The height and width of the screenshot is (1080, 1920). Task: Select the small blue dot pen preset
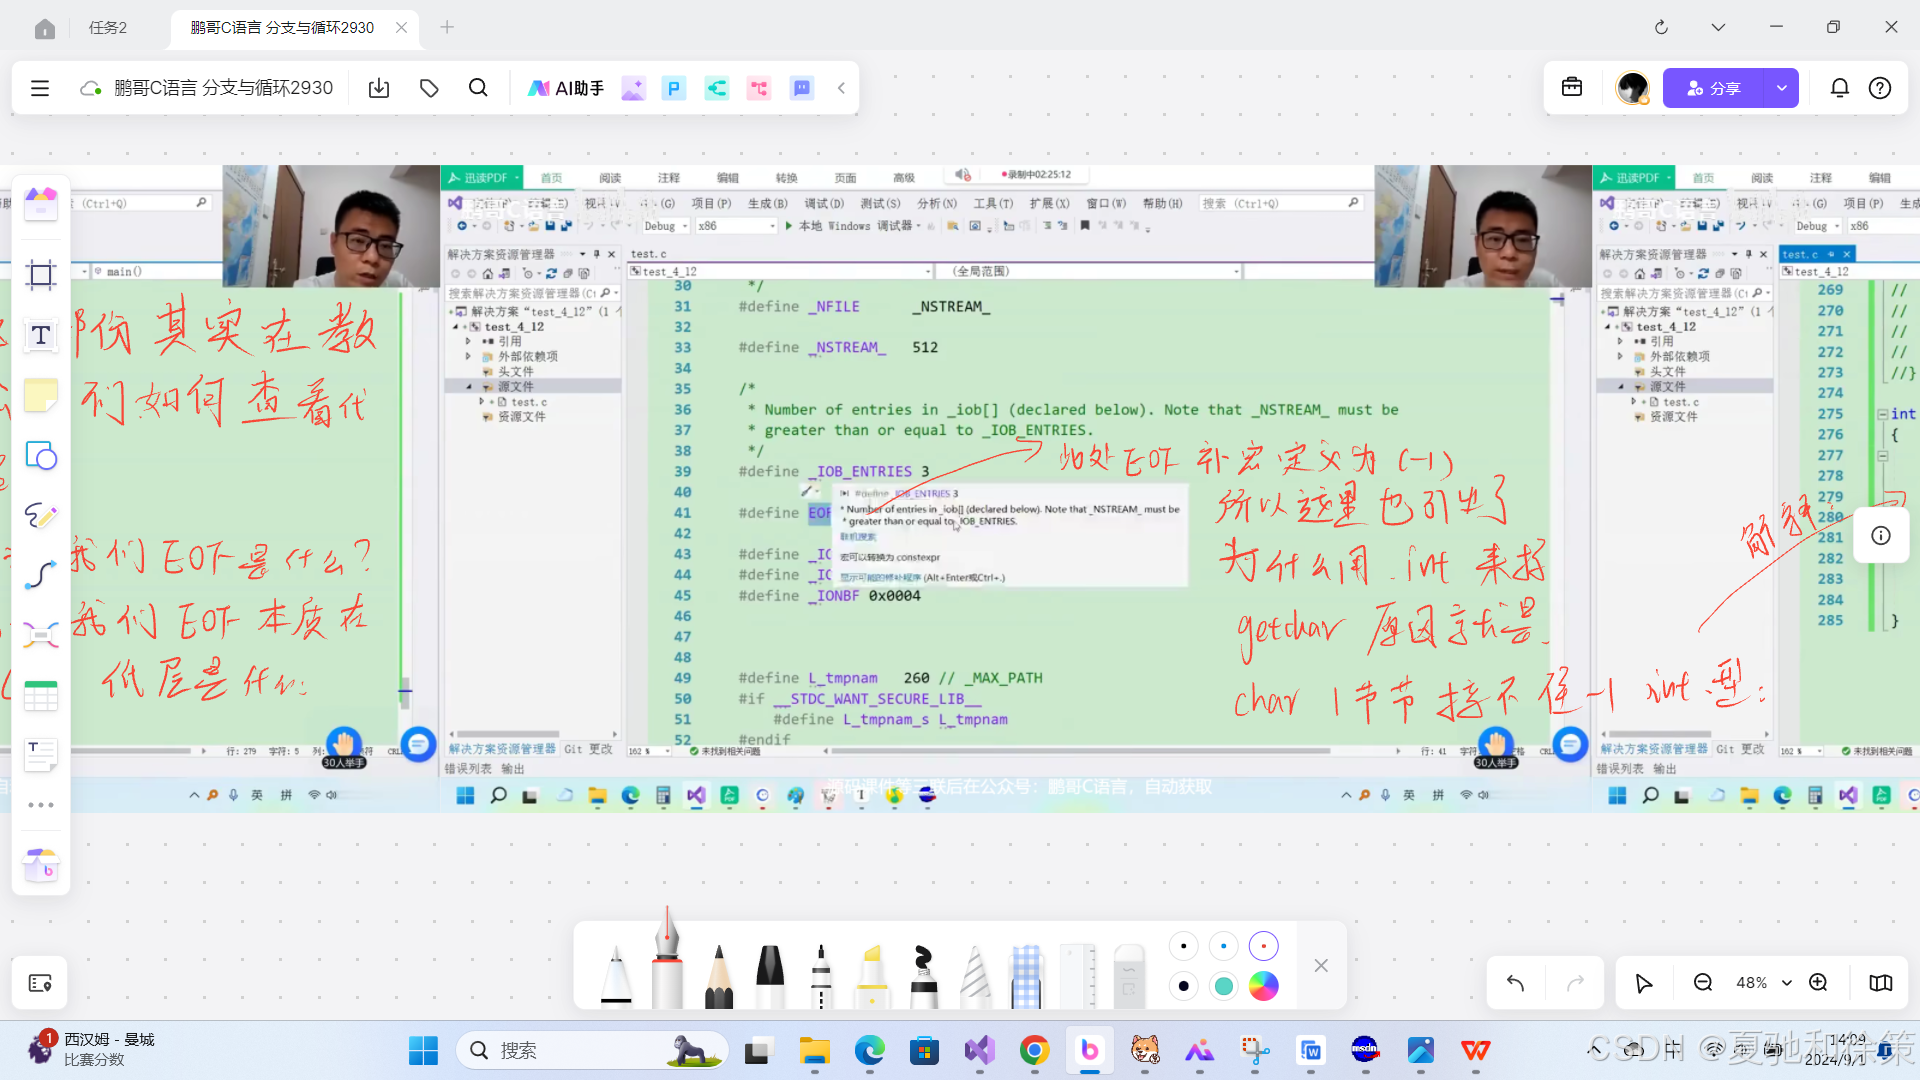tap(1223, 946)
